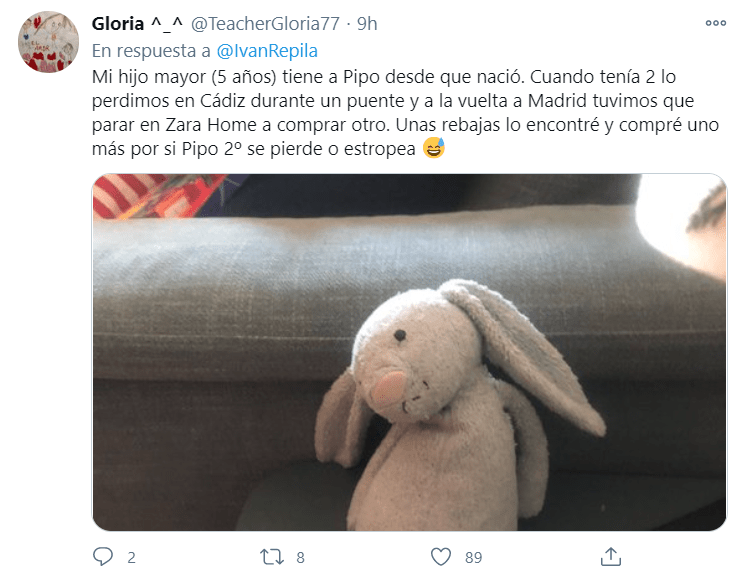Retweet this post using the arrows icon
Screen dimensions: 744x580
click(271, 557)
